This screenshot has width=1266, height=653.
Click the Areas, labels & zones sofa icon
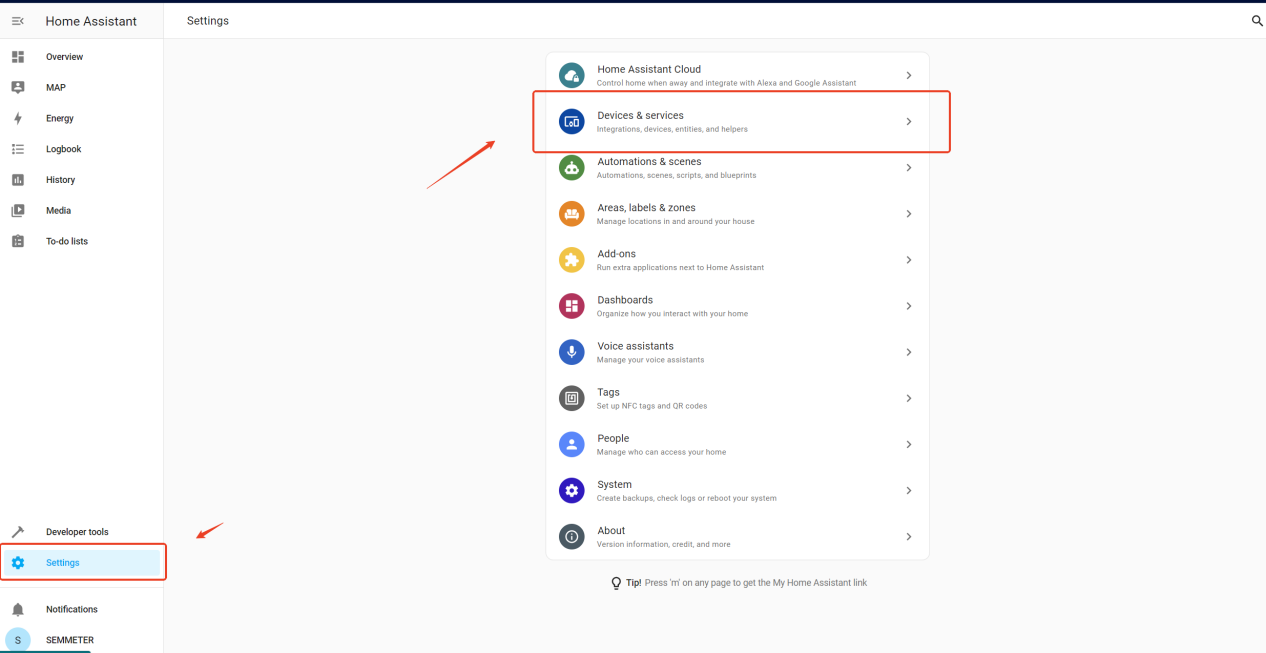tap(571, 214)
